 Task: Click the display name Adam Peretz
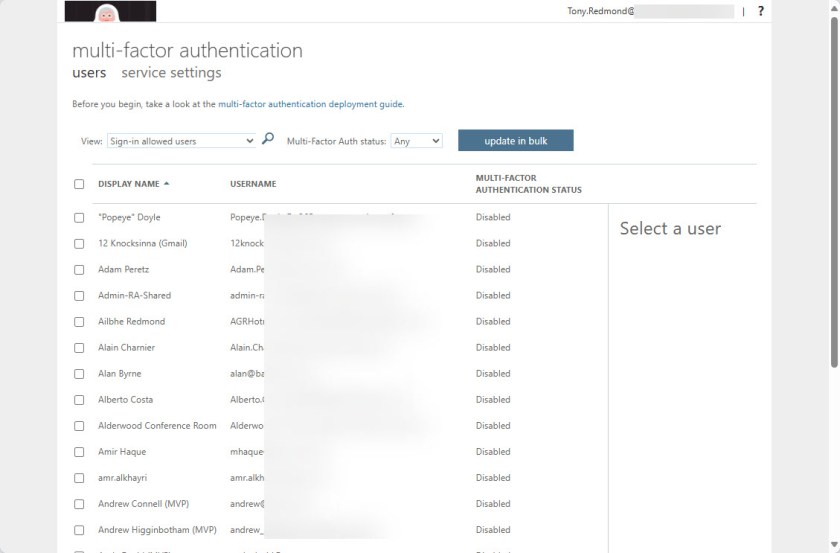[x=123, y=269]
